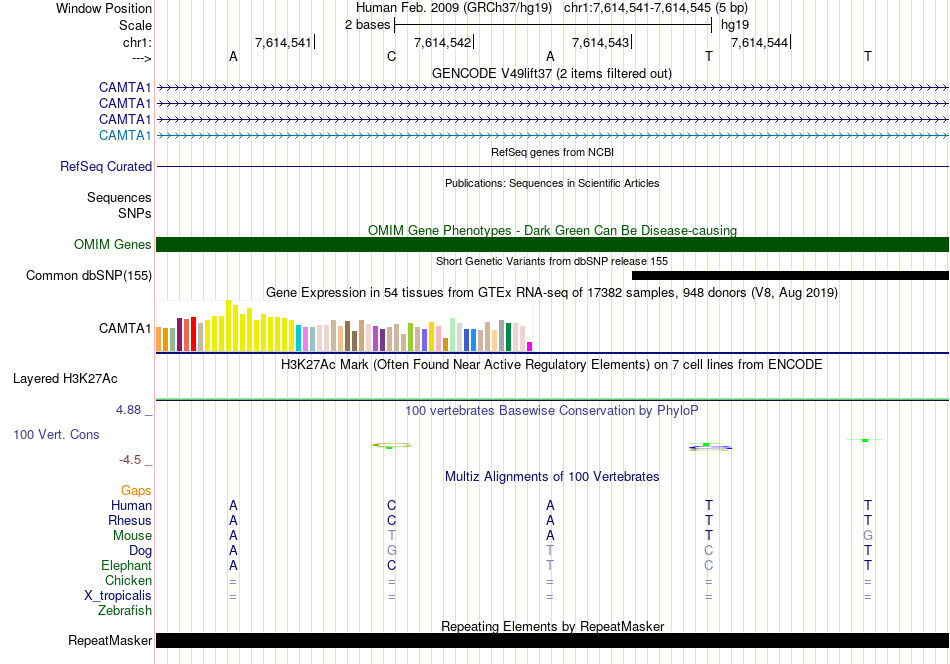Click the Elephant alignment row label
The height and width of the screenshot is (664, 950).
point(126,565)
